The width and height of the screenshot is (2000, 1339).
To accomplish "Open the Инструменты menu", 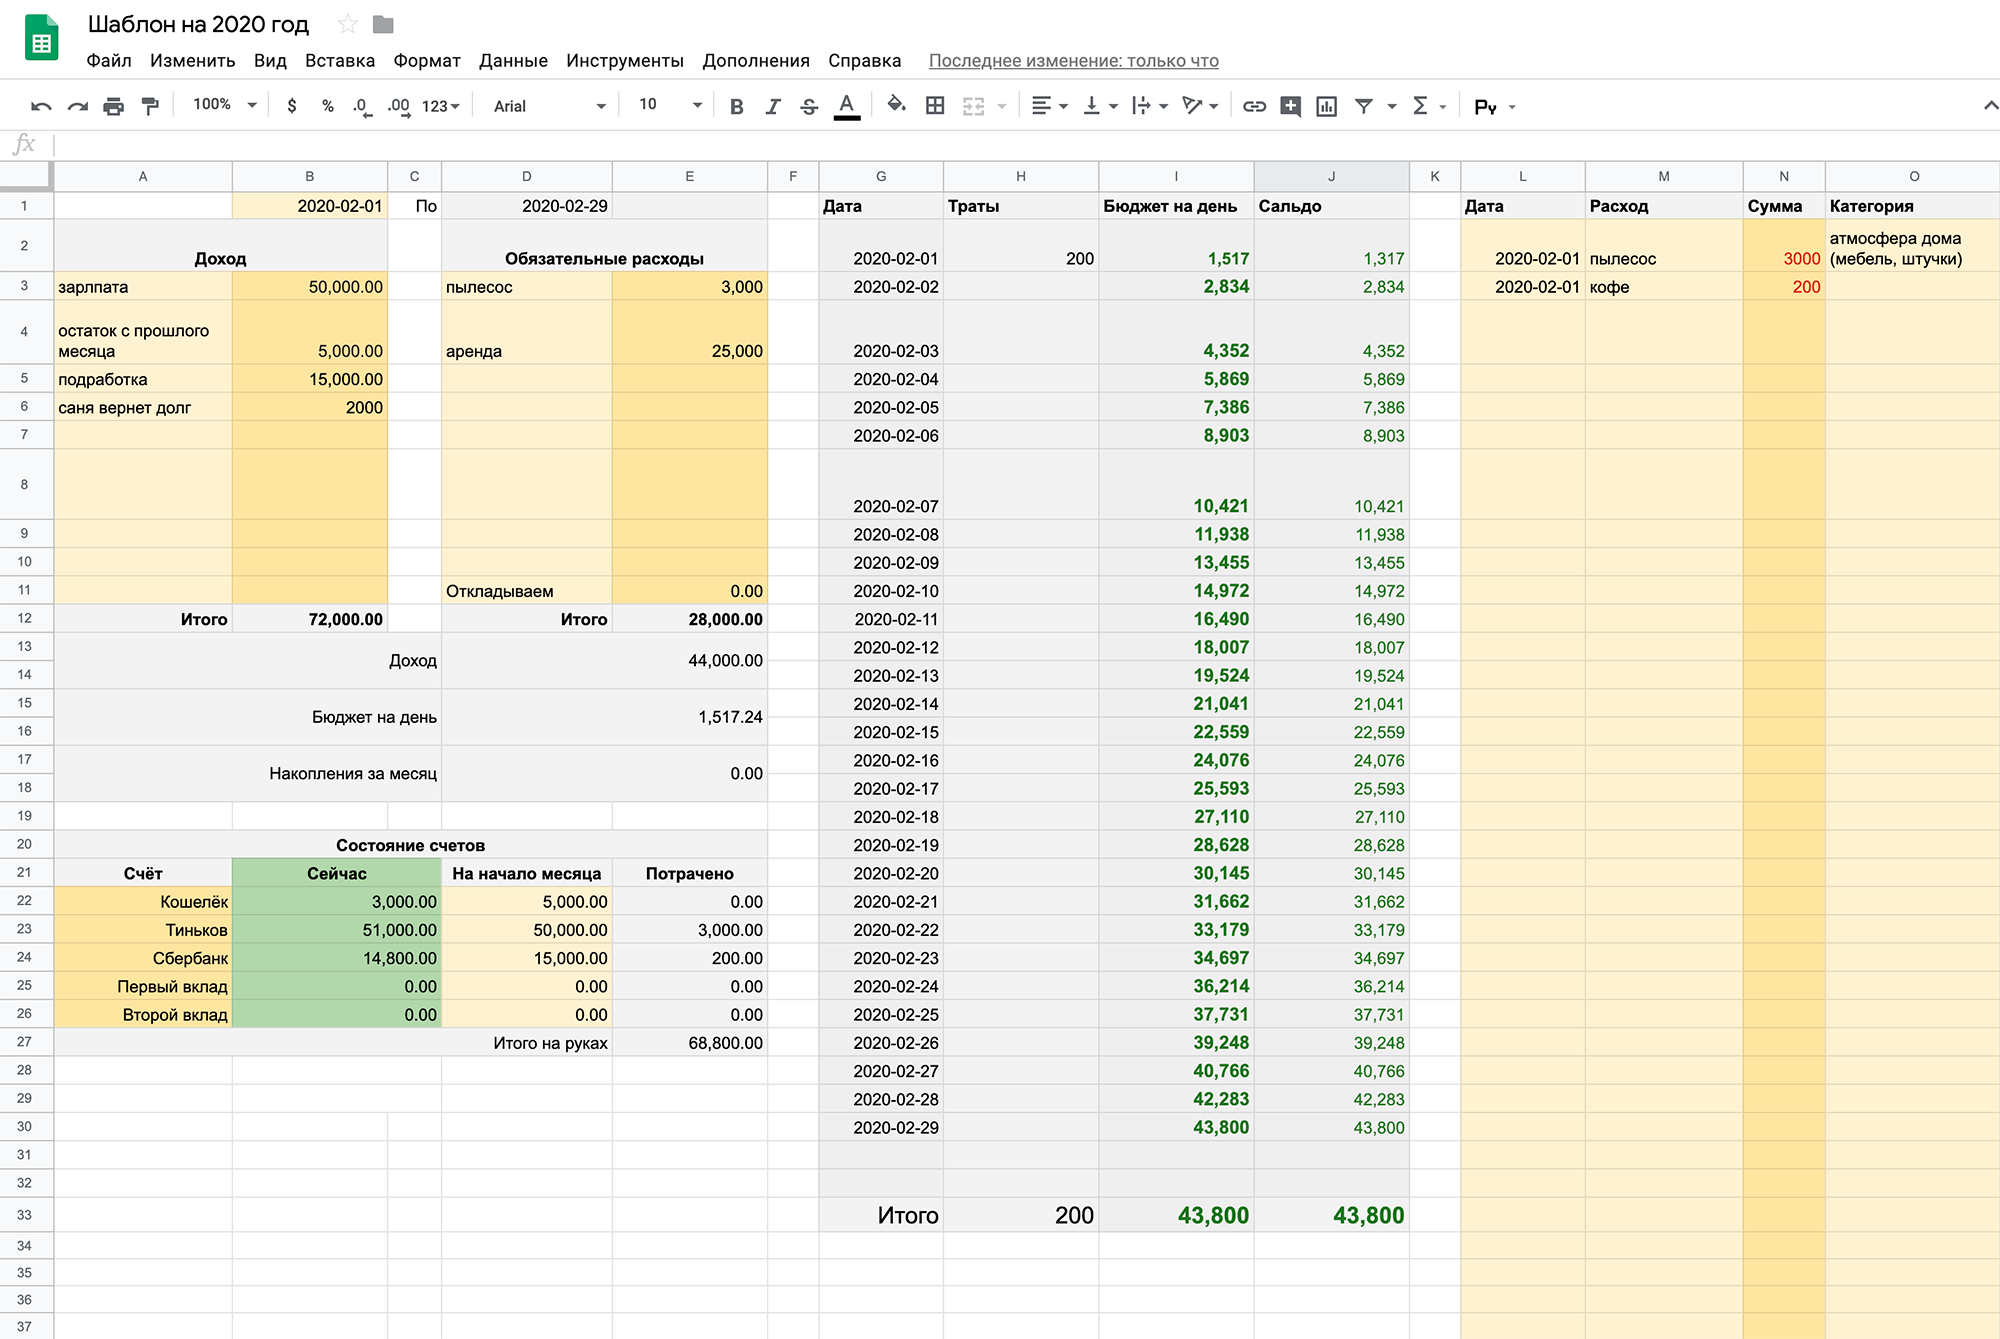I will click(x=625, y=61).
